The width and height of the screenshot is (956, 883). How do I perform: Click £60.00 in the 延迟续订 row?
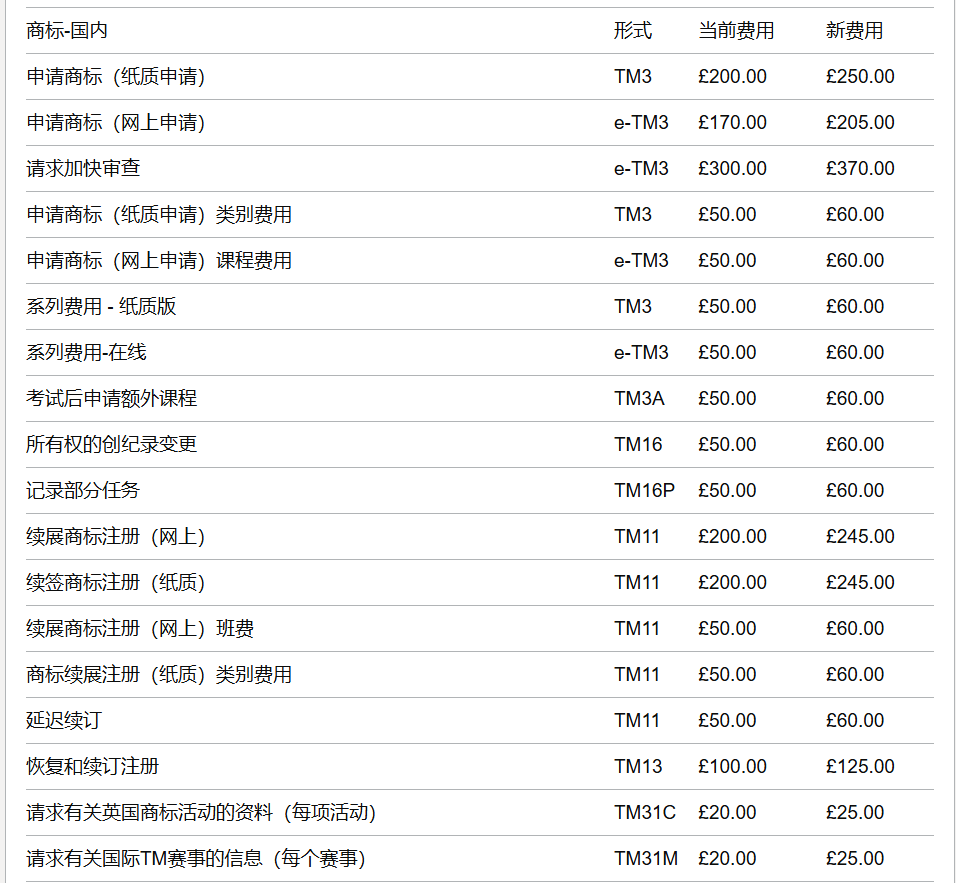coord(855,721)
